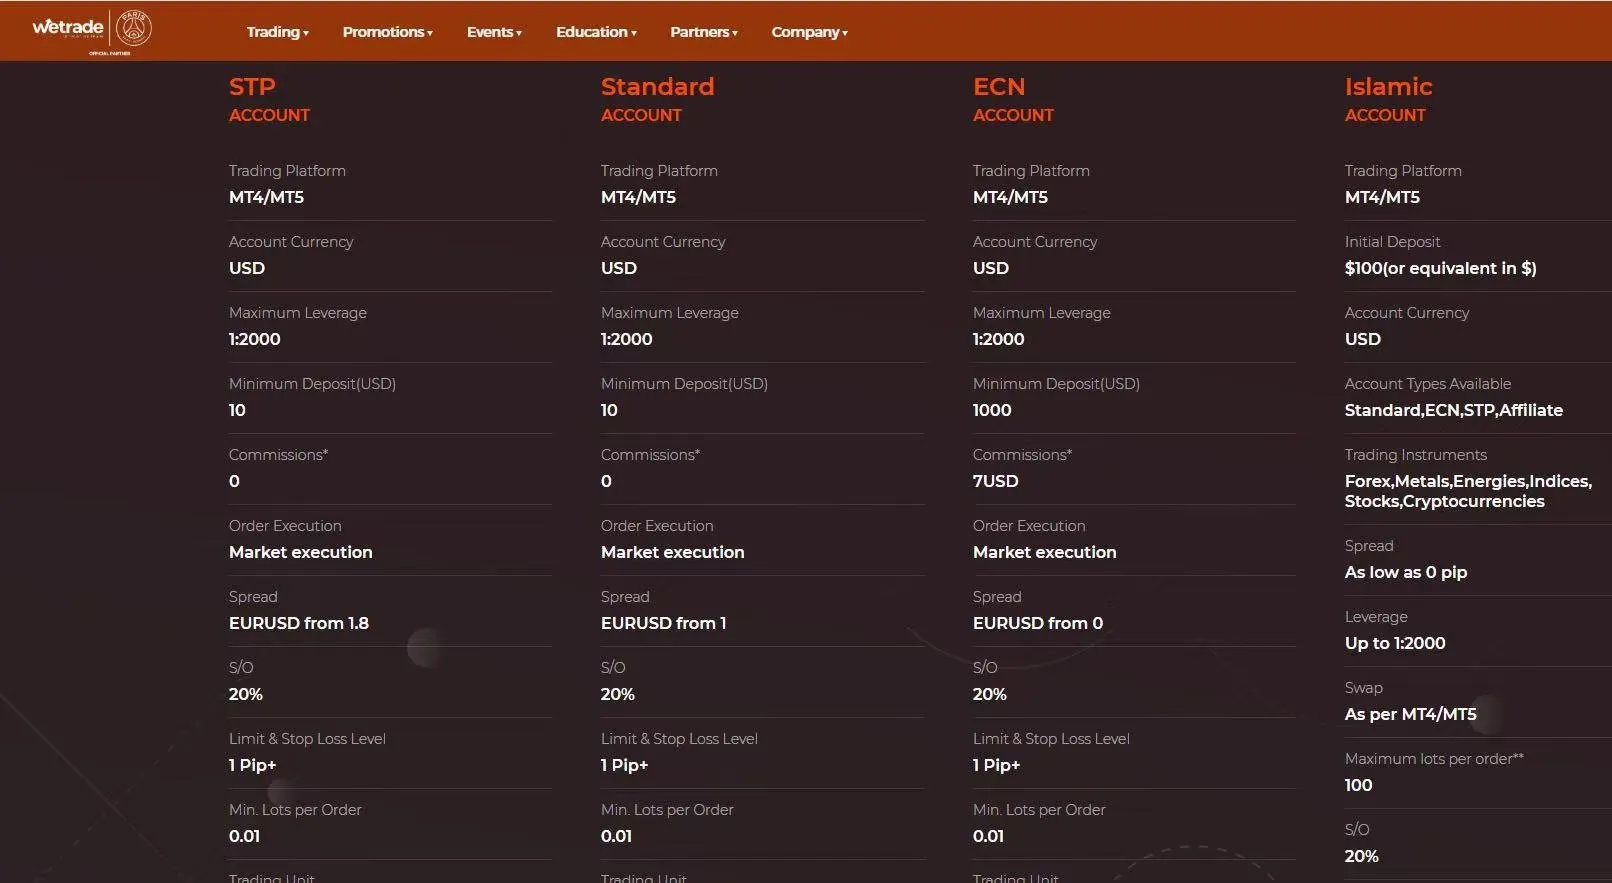Click the STP spread text EURUSD from 1.8
Image resolution: width=1612 pixels, height=883 pixels.
[298, 623]
